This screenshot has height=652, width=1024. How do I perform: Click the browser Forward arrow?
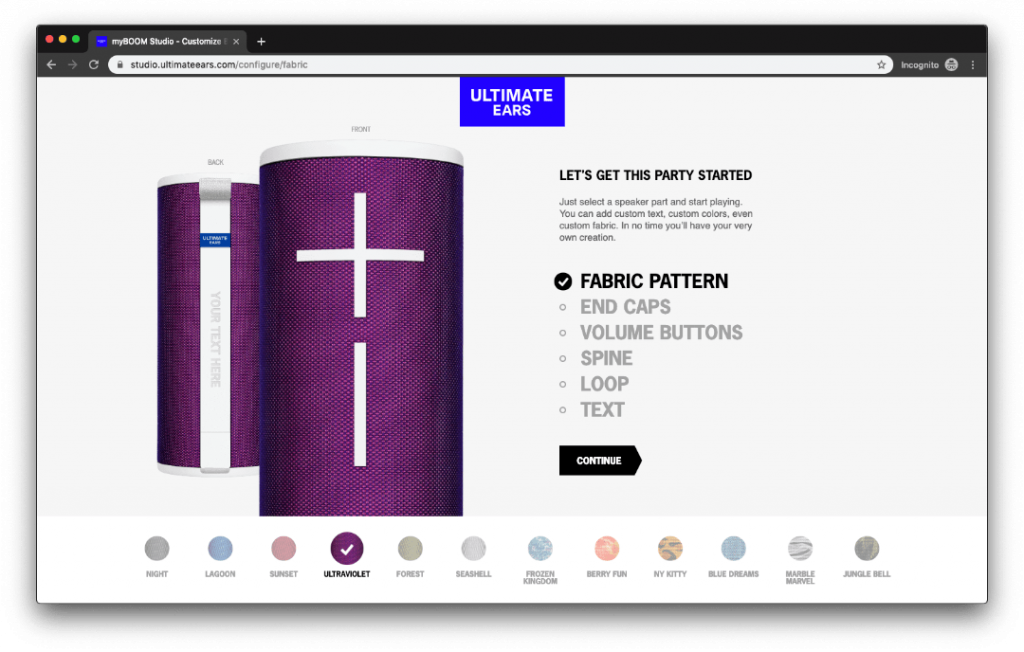[72, 65]
